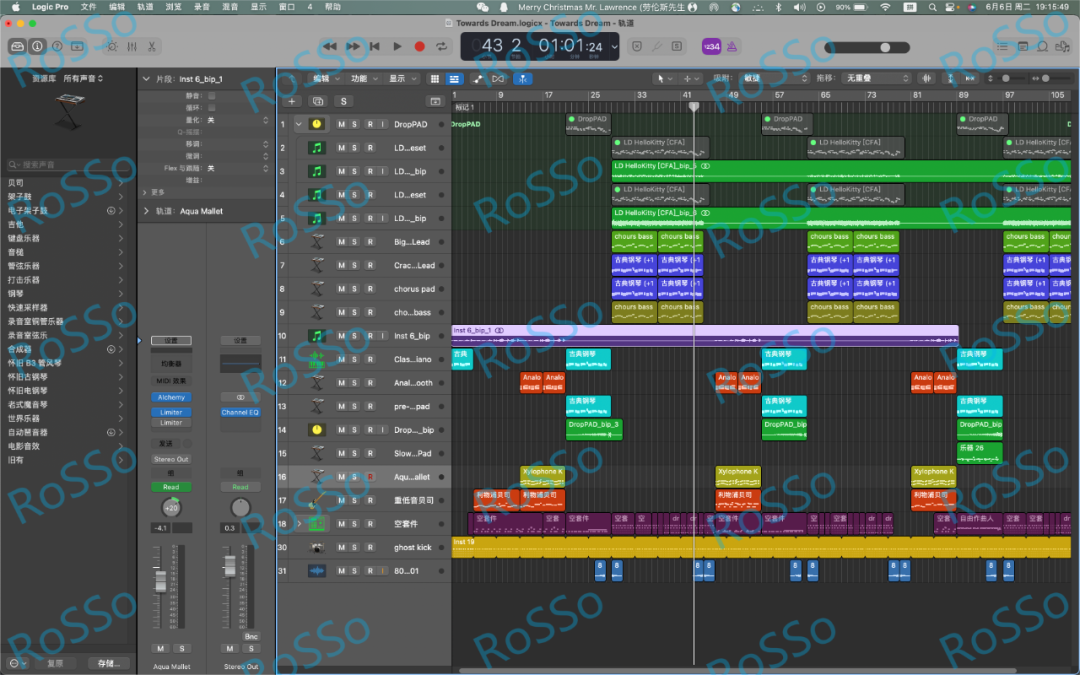The height and width of the screenshot is (675, 1080).
Task: Collapse the DropPAD track stack
Action: 299,124
